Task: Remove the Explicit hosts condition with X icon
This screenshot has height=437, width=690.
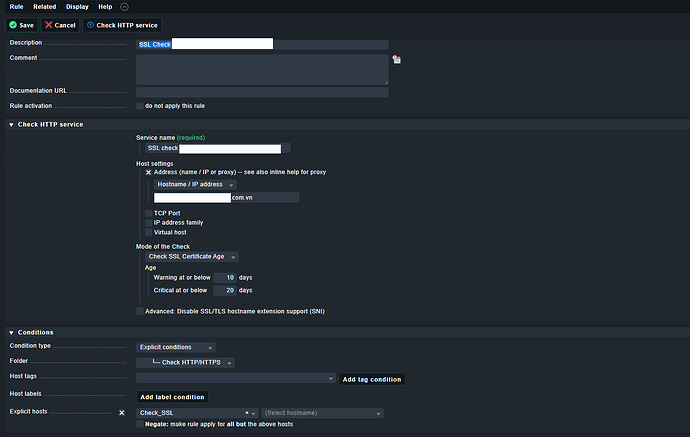Action: 122,412
